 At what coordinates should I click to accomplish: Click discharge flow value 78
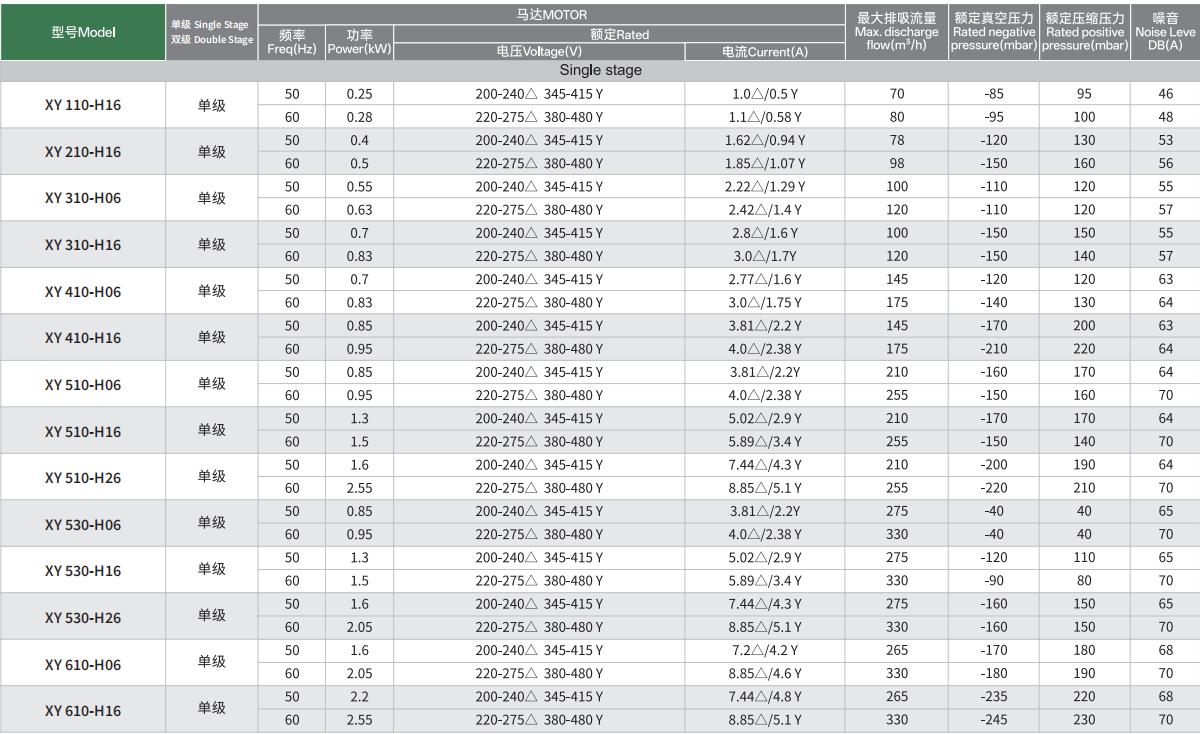897,140
